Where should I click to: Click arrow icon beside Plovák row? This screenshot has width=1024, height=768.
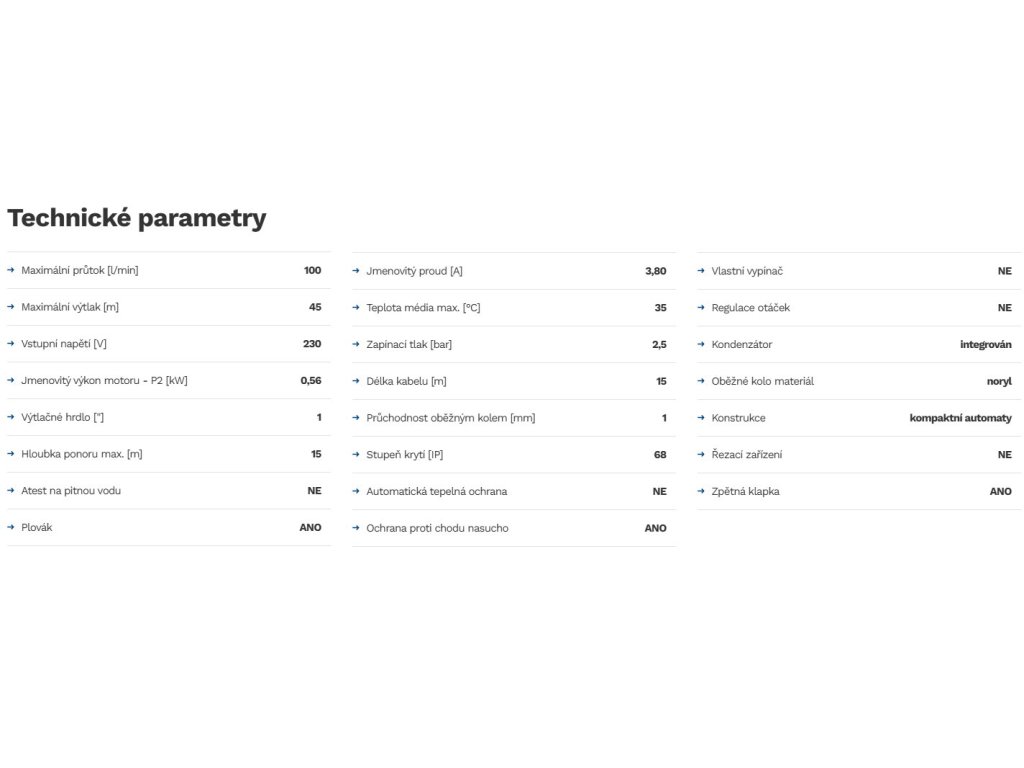(x=10, y=526)
